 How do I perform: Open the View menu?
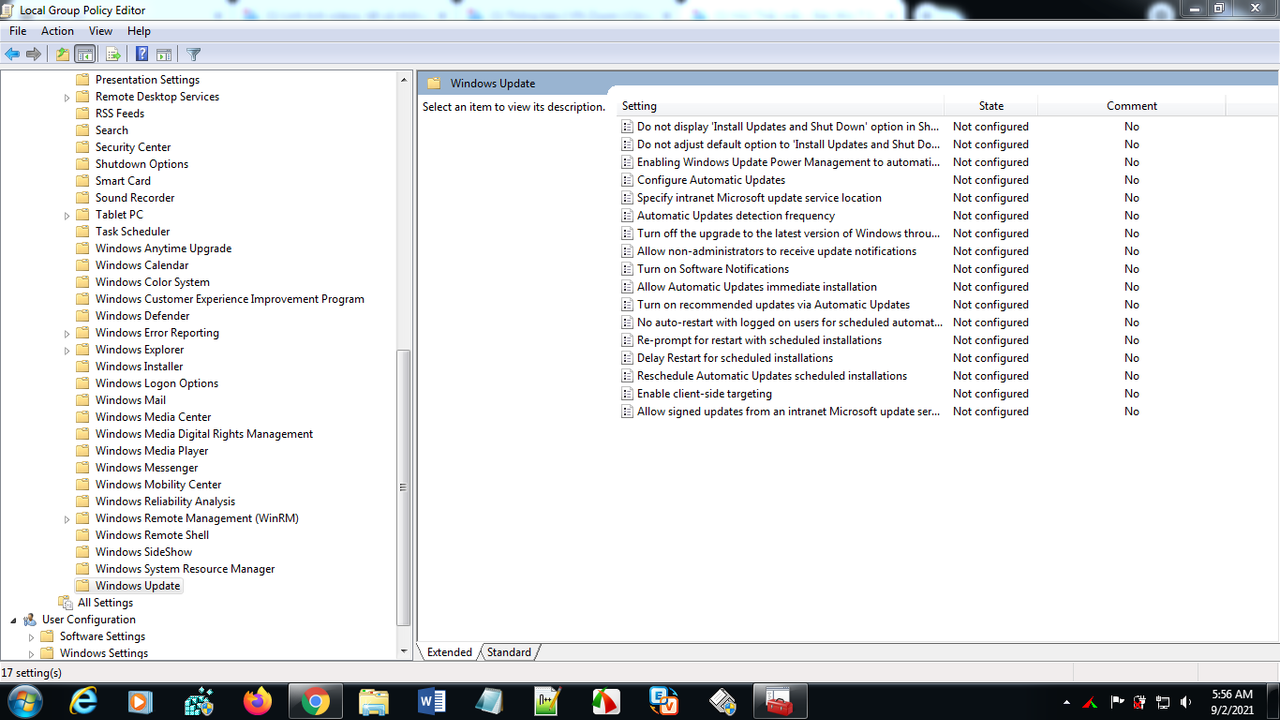[x=101, y=31]
